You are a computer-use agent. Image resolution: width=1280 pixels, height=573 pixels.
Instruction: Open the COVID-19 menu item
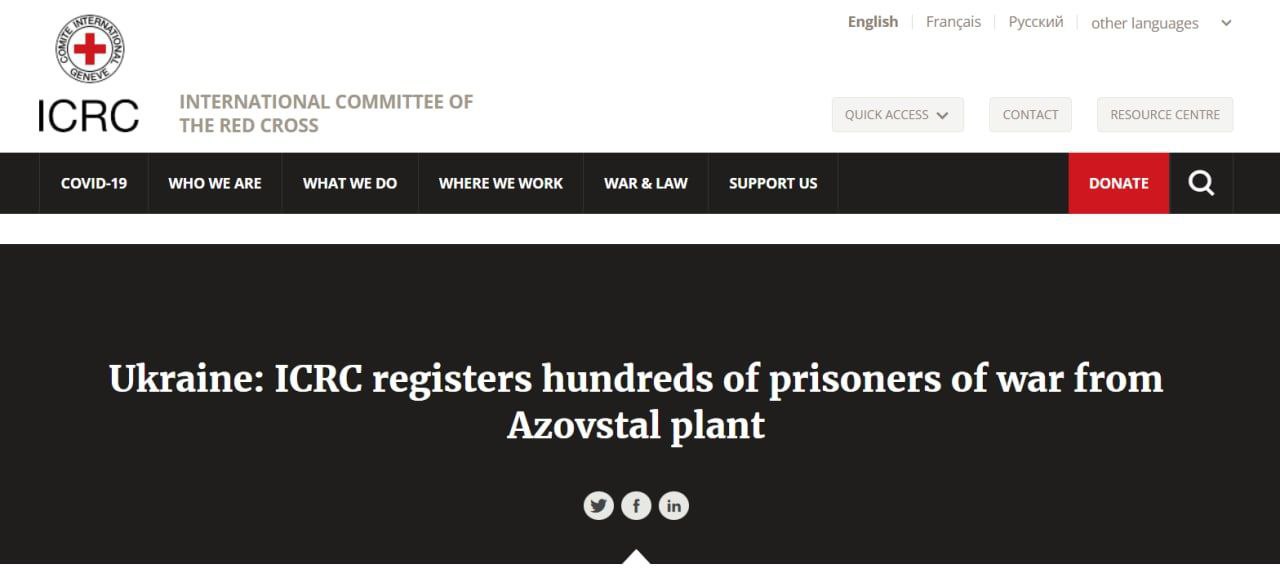94,183
